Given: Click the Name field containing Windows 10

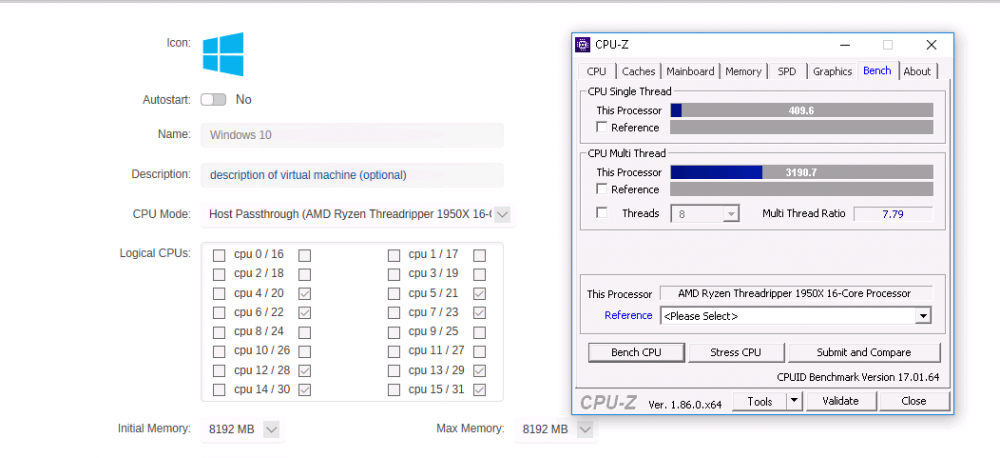Looking at the screenshot, I should [352, 135].
